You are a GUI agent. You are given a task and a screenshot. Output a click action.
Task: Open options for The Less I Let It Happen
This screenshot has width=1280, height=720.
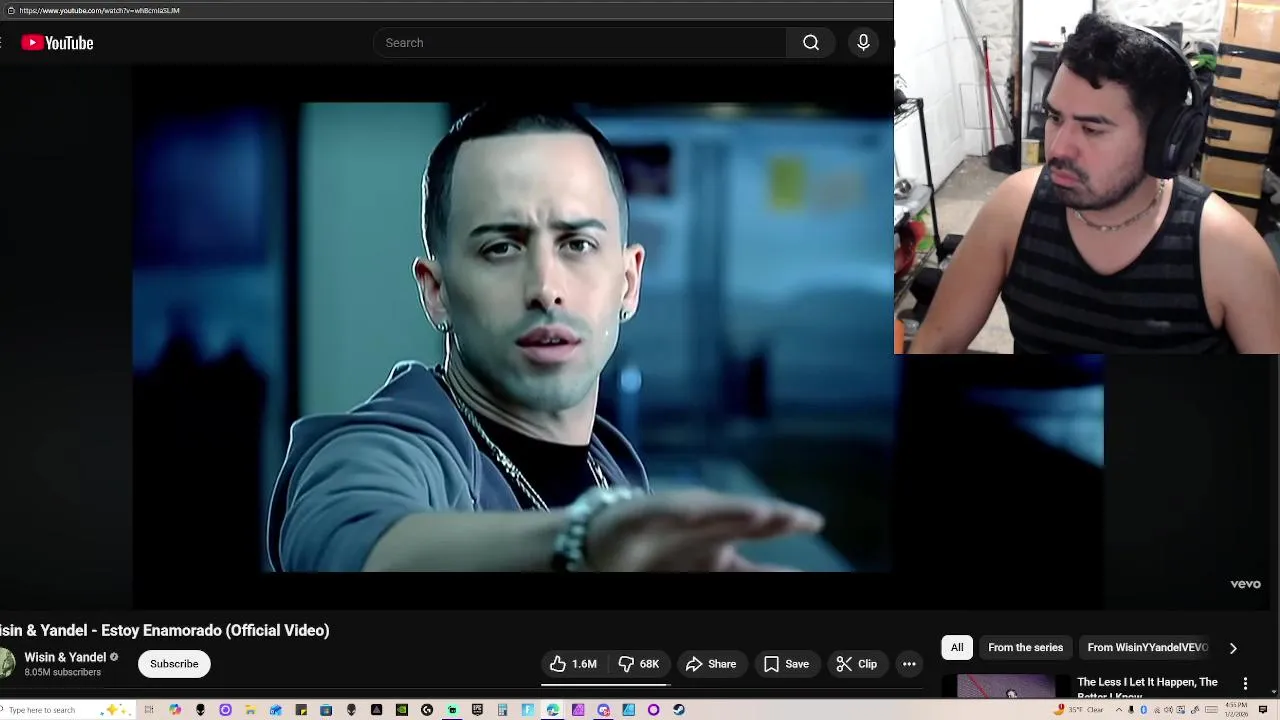tap(1245, 684)
